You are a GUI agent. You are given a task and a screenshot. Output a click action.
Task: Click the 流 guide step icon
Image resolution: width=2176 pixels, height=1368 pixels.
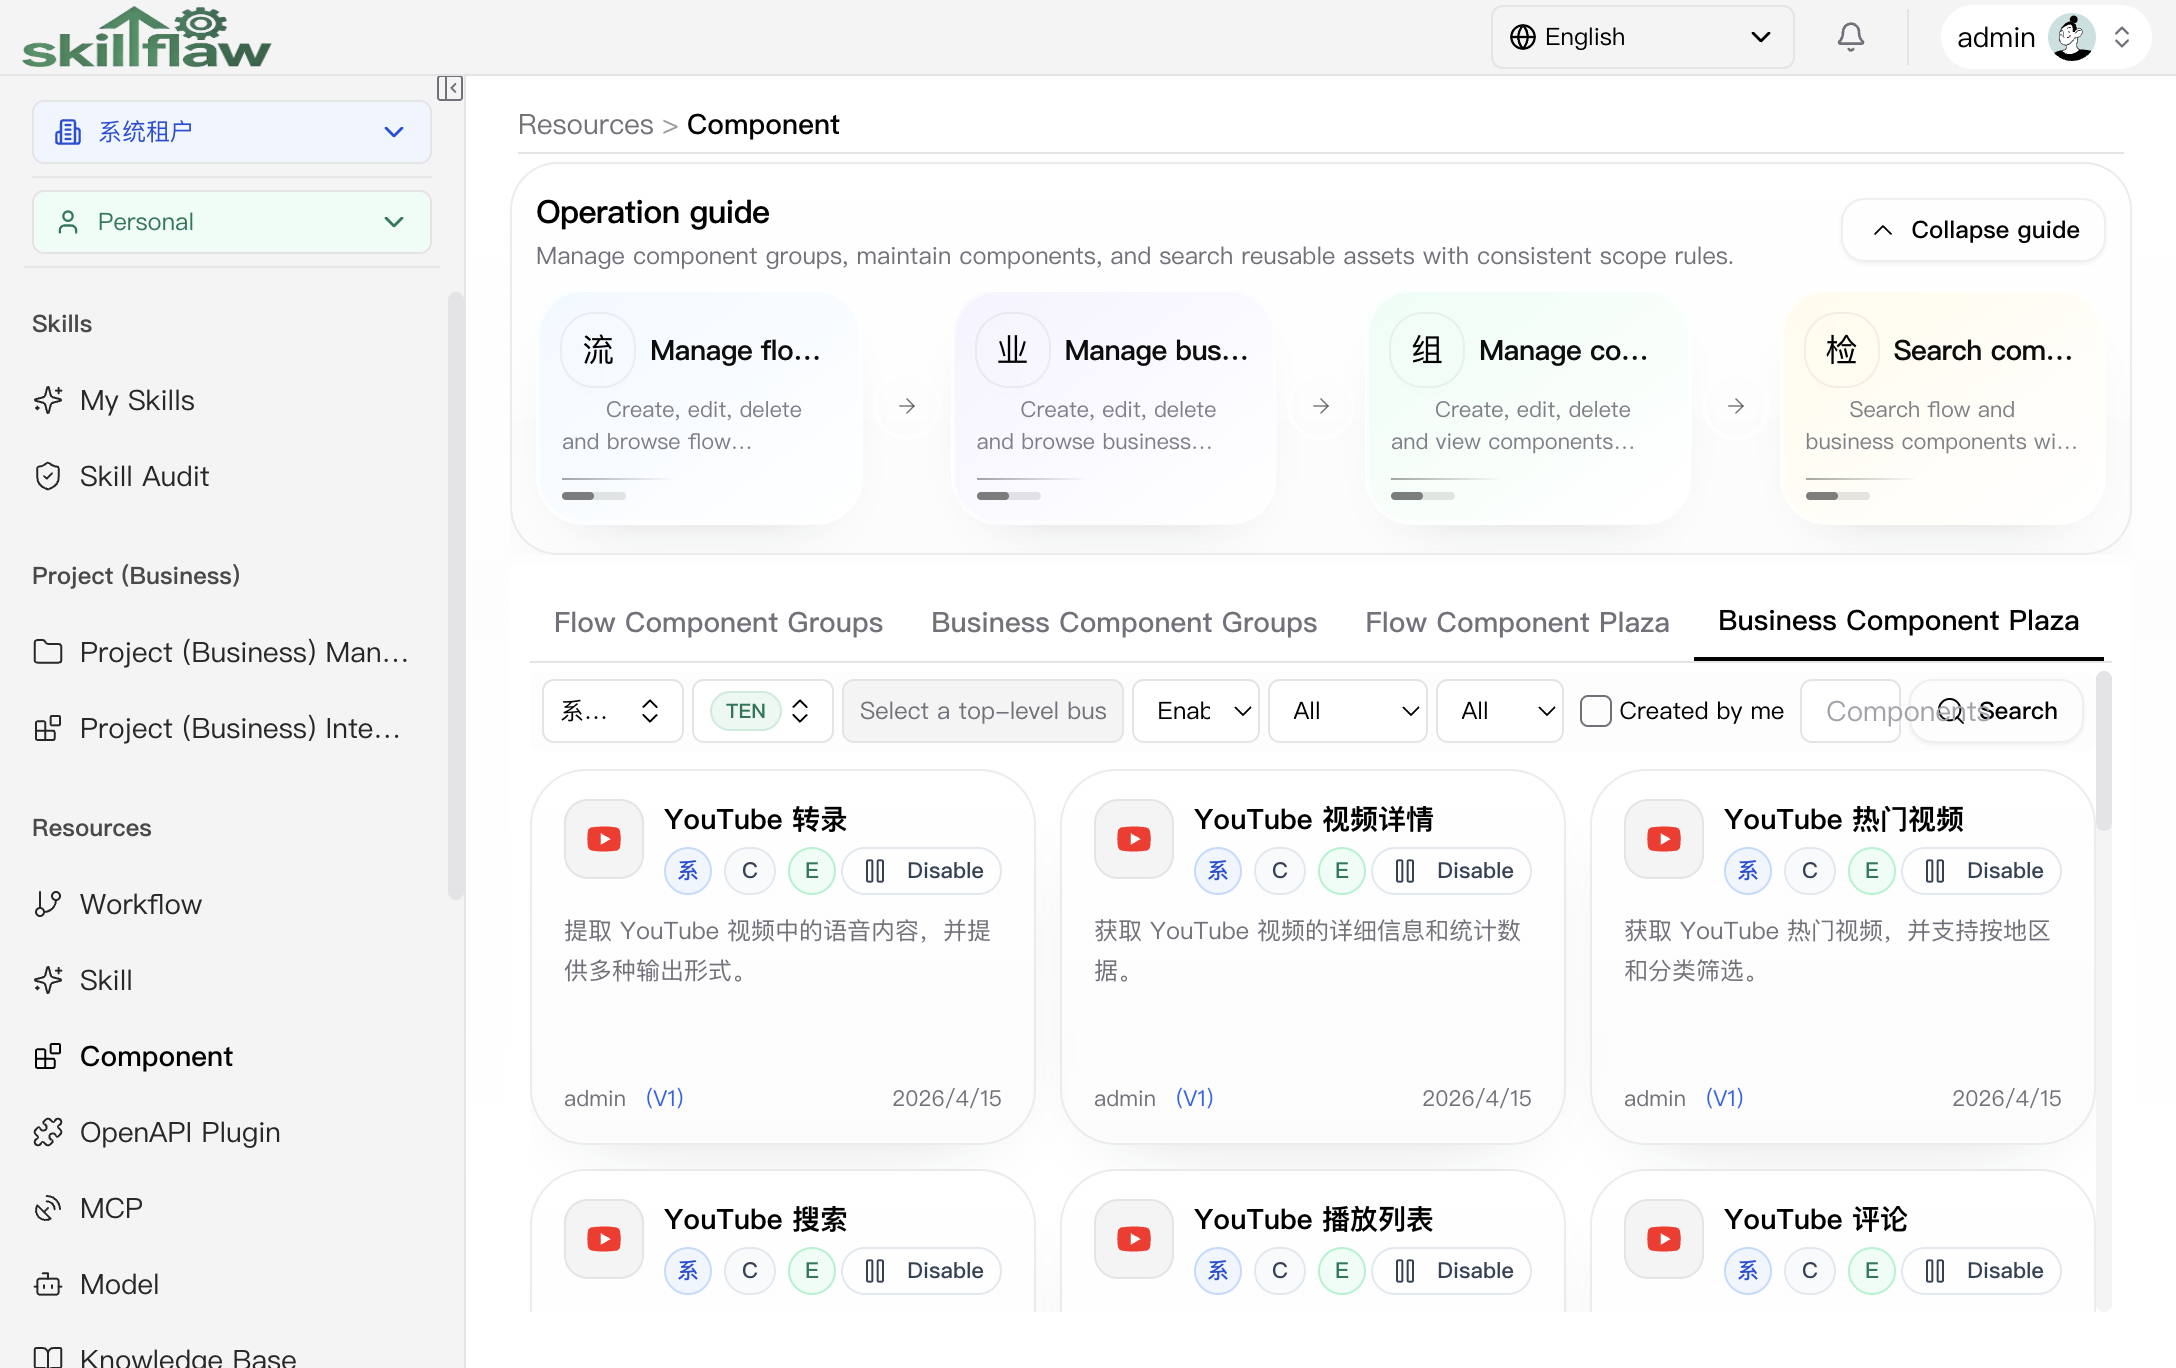(598, 350)
